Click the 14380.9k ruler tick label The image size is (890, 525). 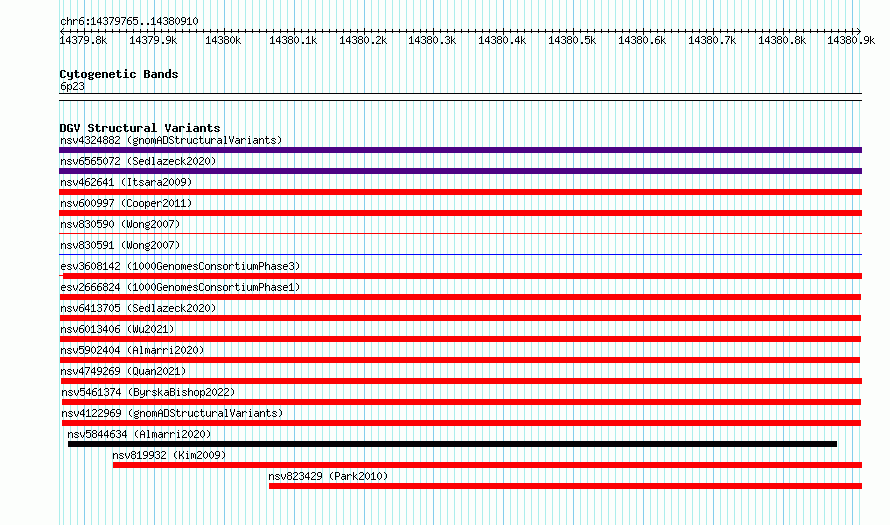click(x=851, y=40)
